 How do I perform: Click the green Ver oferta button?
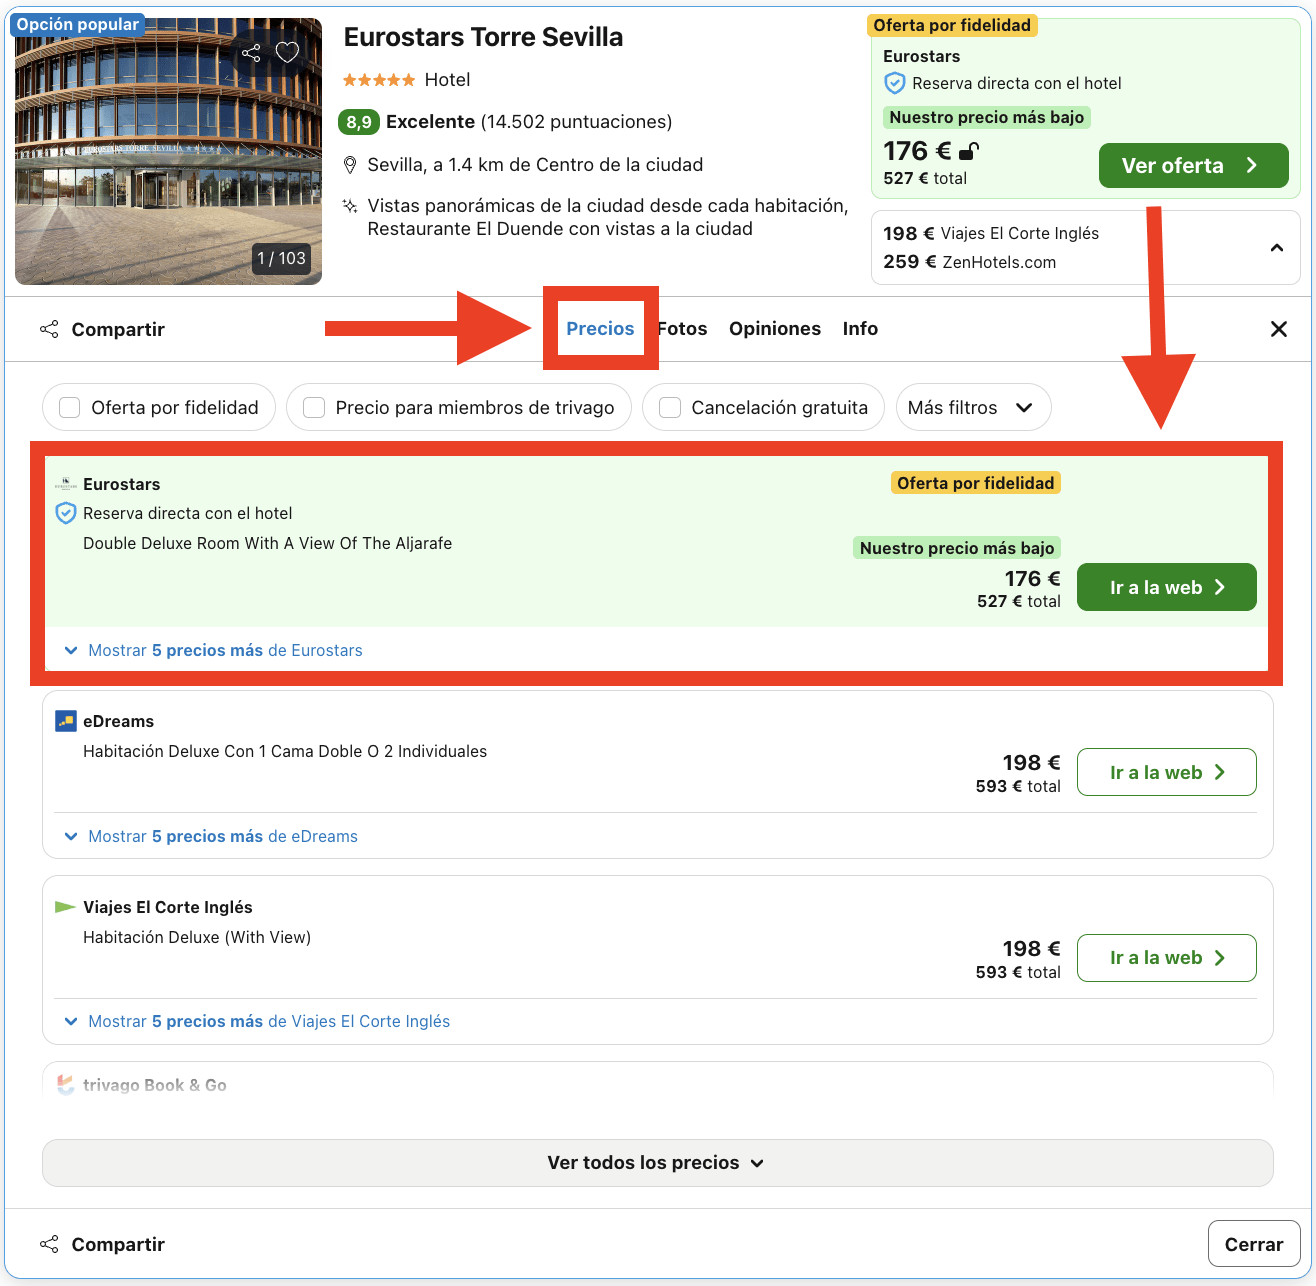[x=1192, y=165]
